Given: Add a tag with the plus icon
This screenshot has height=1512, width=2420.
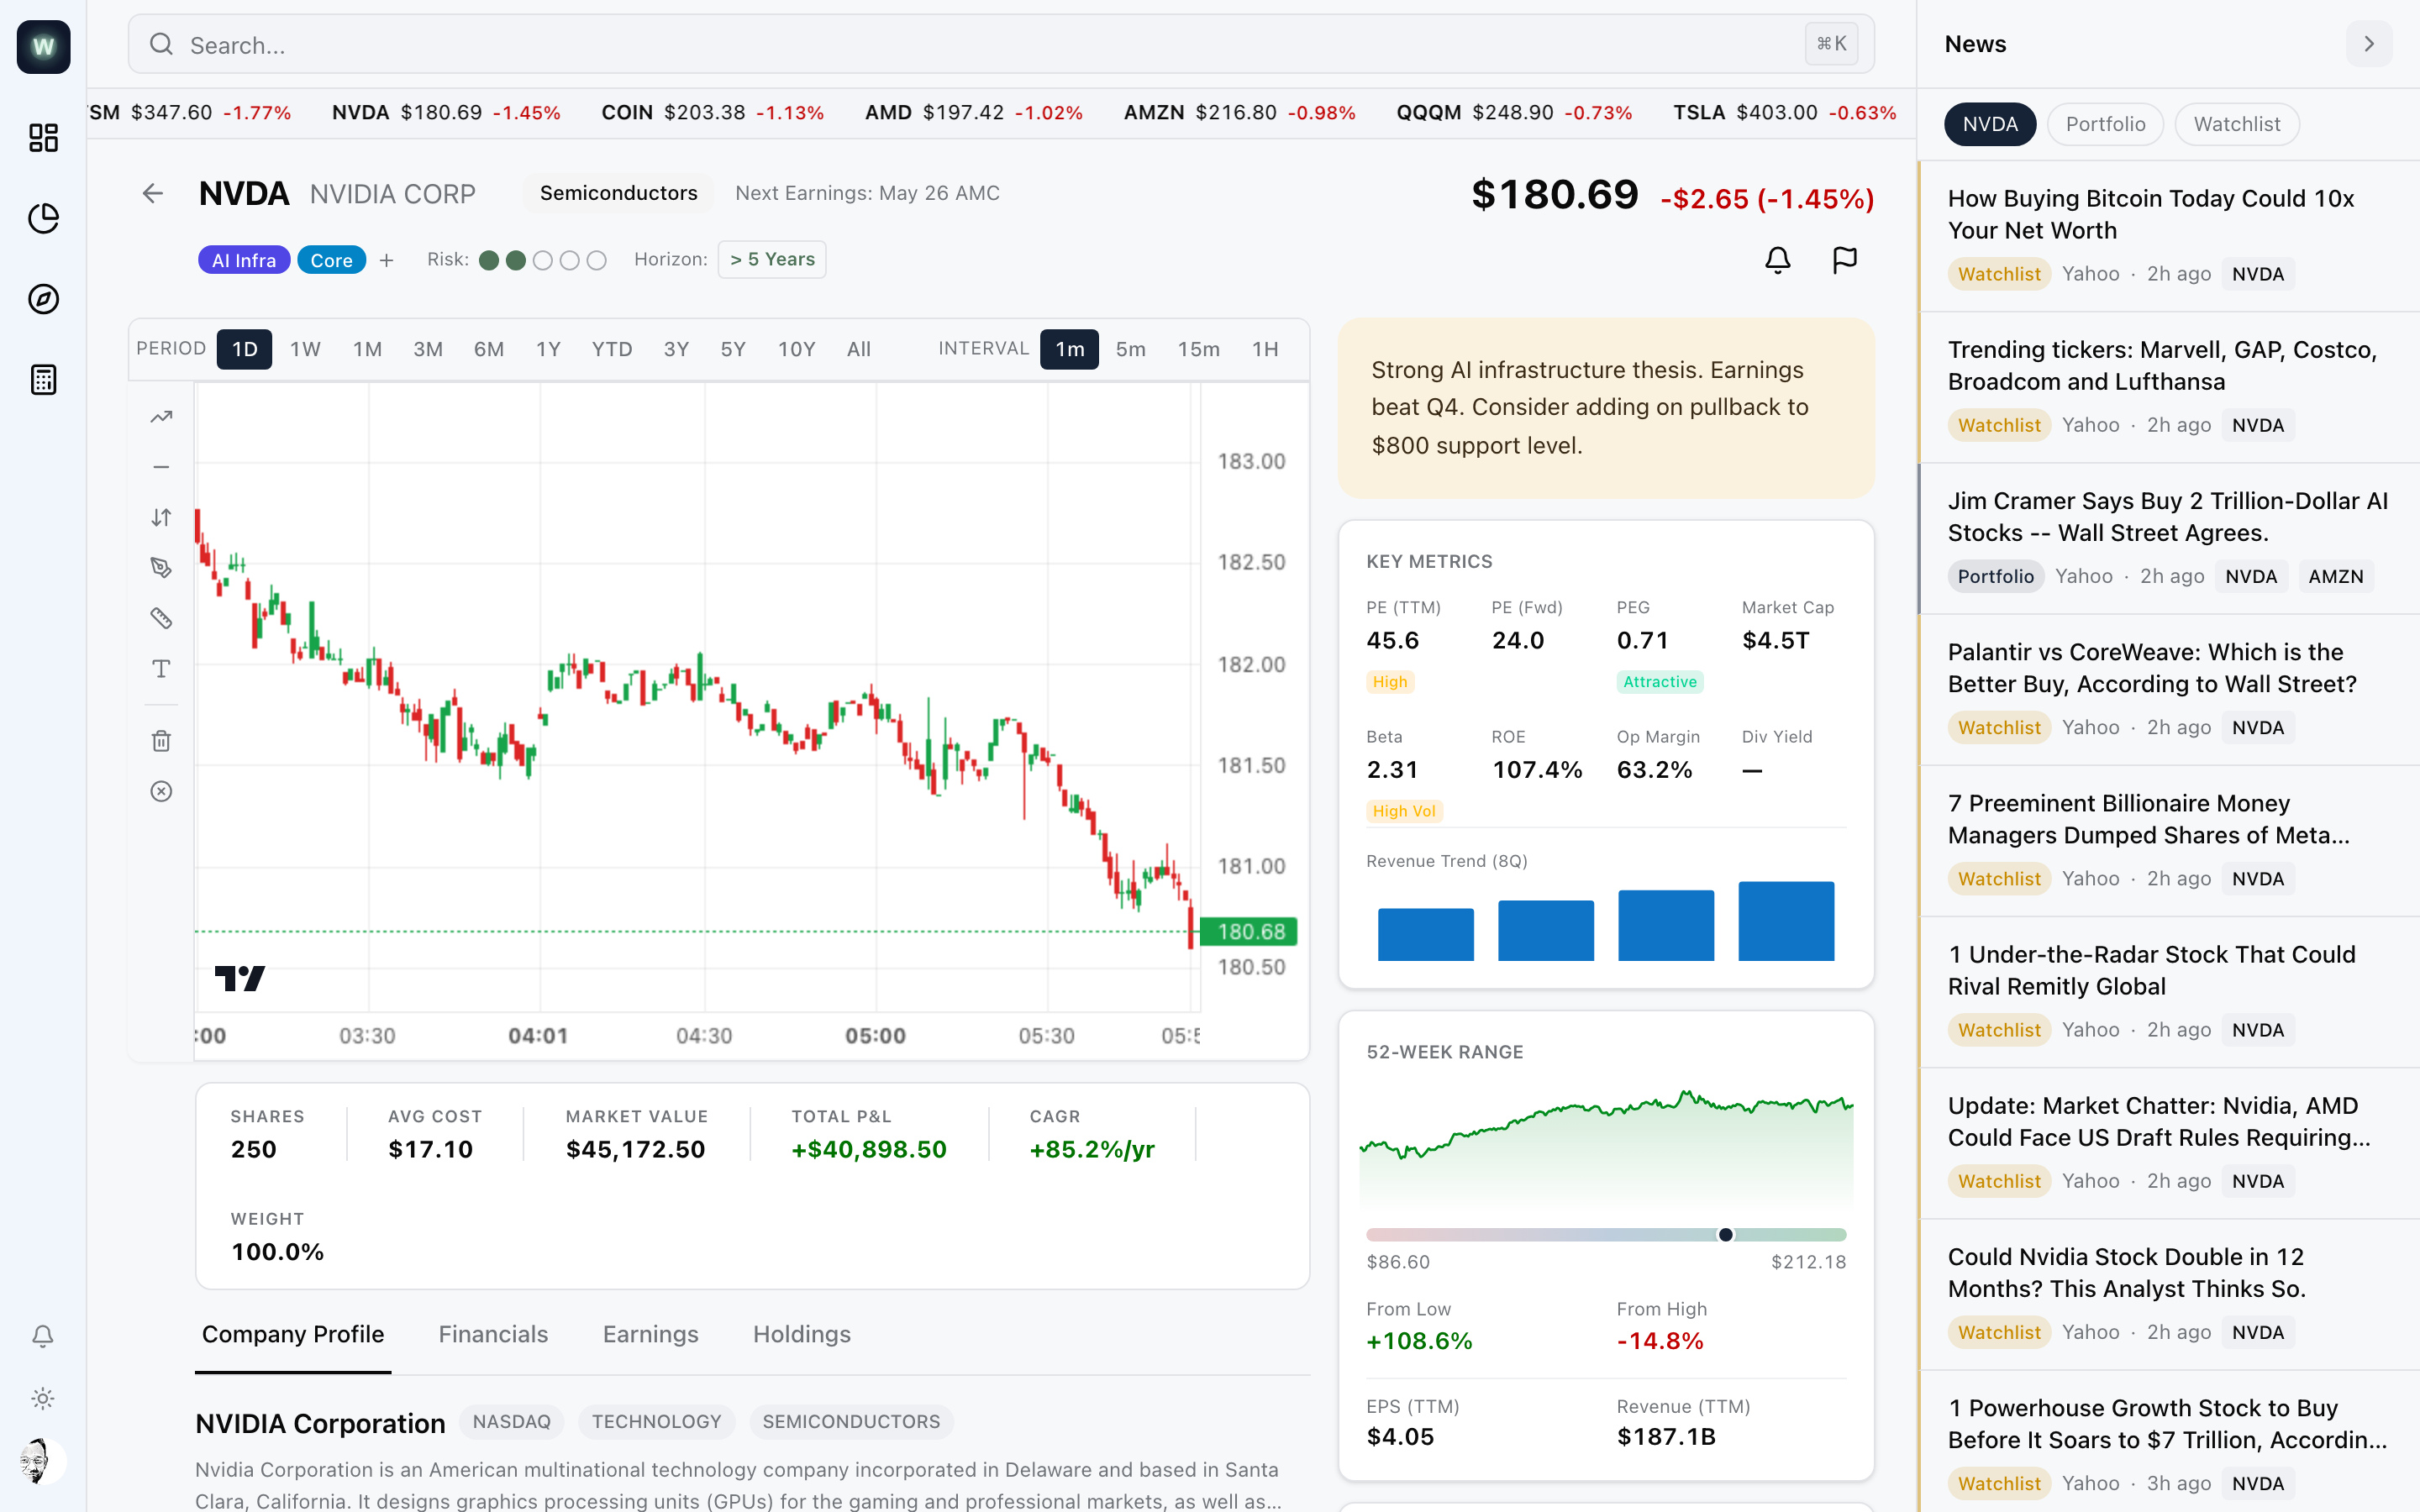Looking at the screenshot, I should pyautogui.click(x=387, y=260).
